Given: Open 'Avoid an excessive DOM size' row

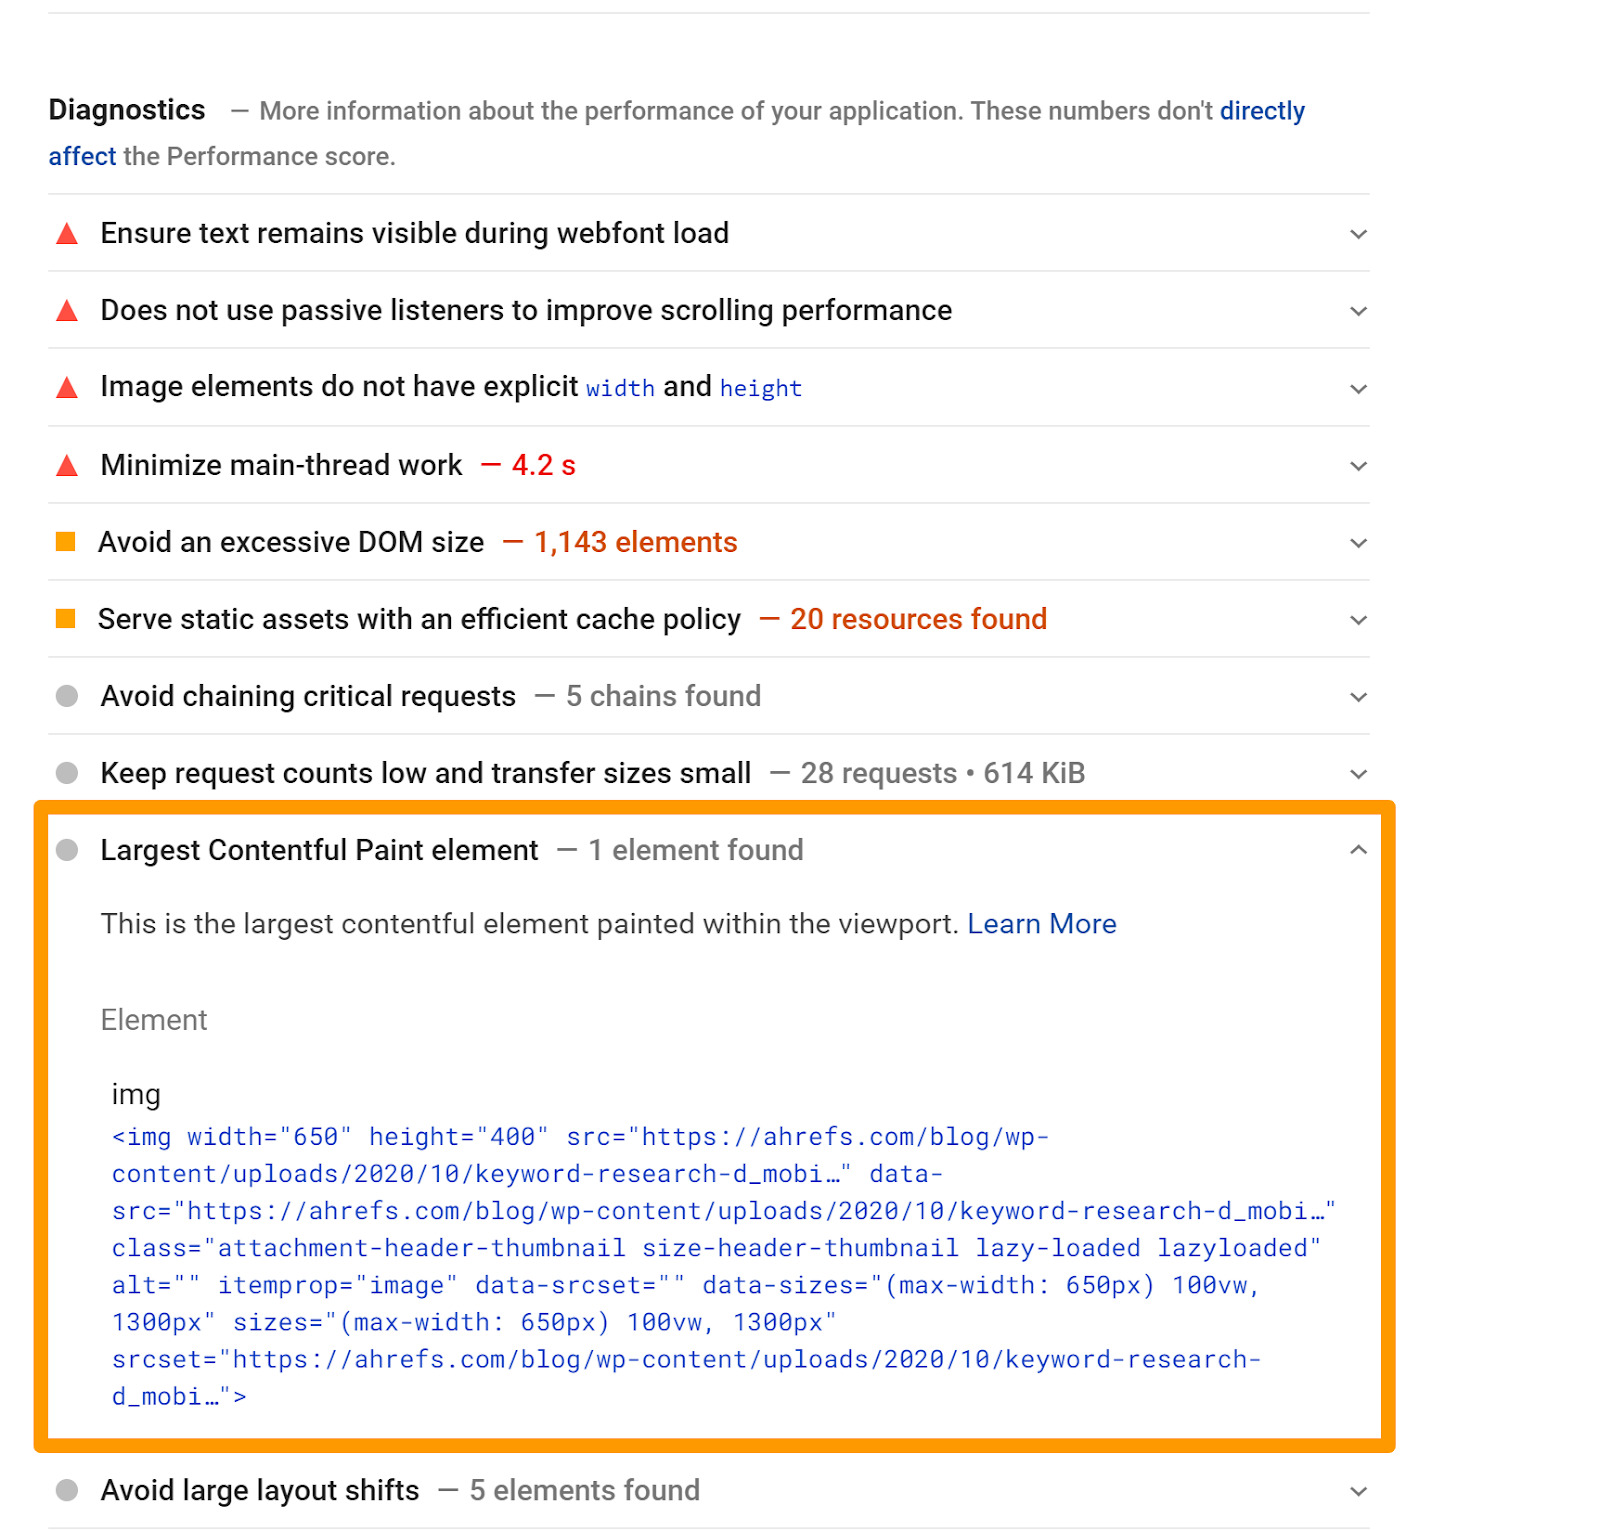Looking at the screenshot, I should (x=291, y=542).
